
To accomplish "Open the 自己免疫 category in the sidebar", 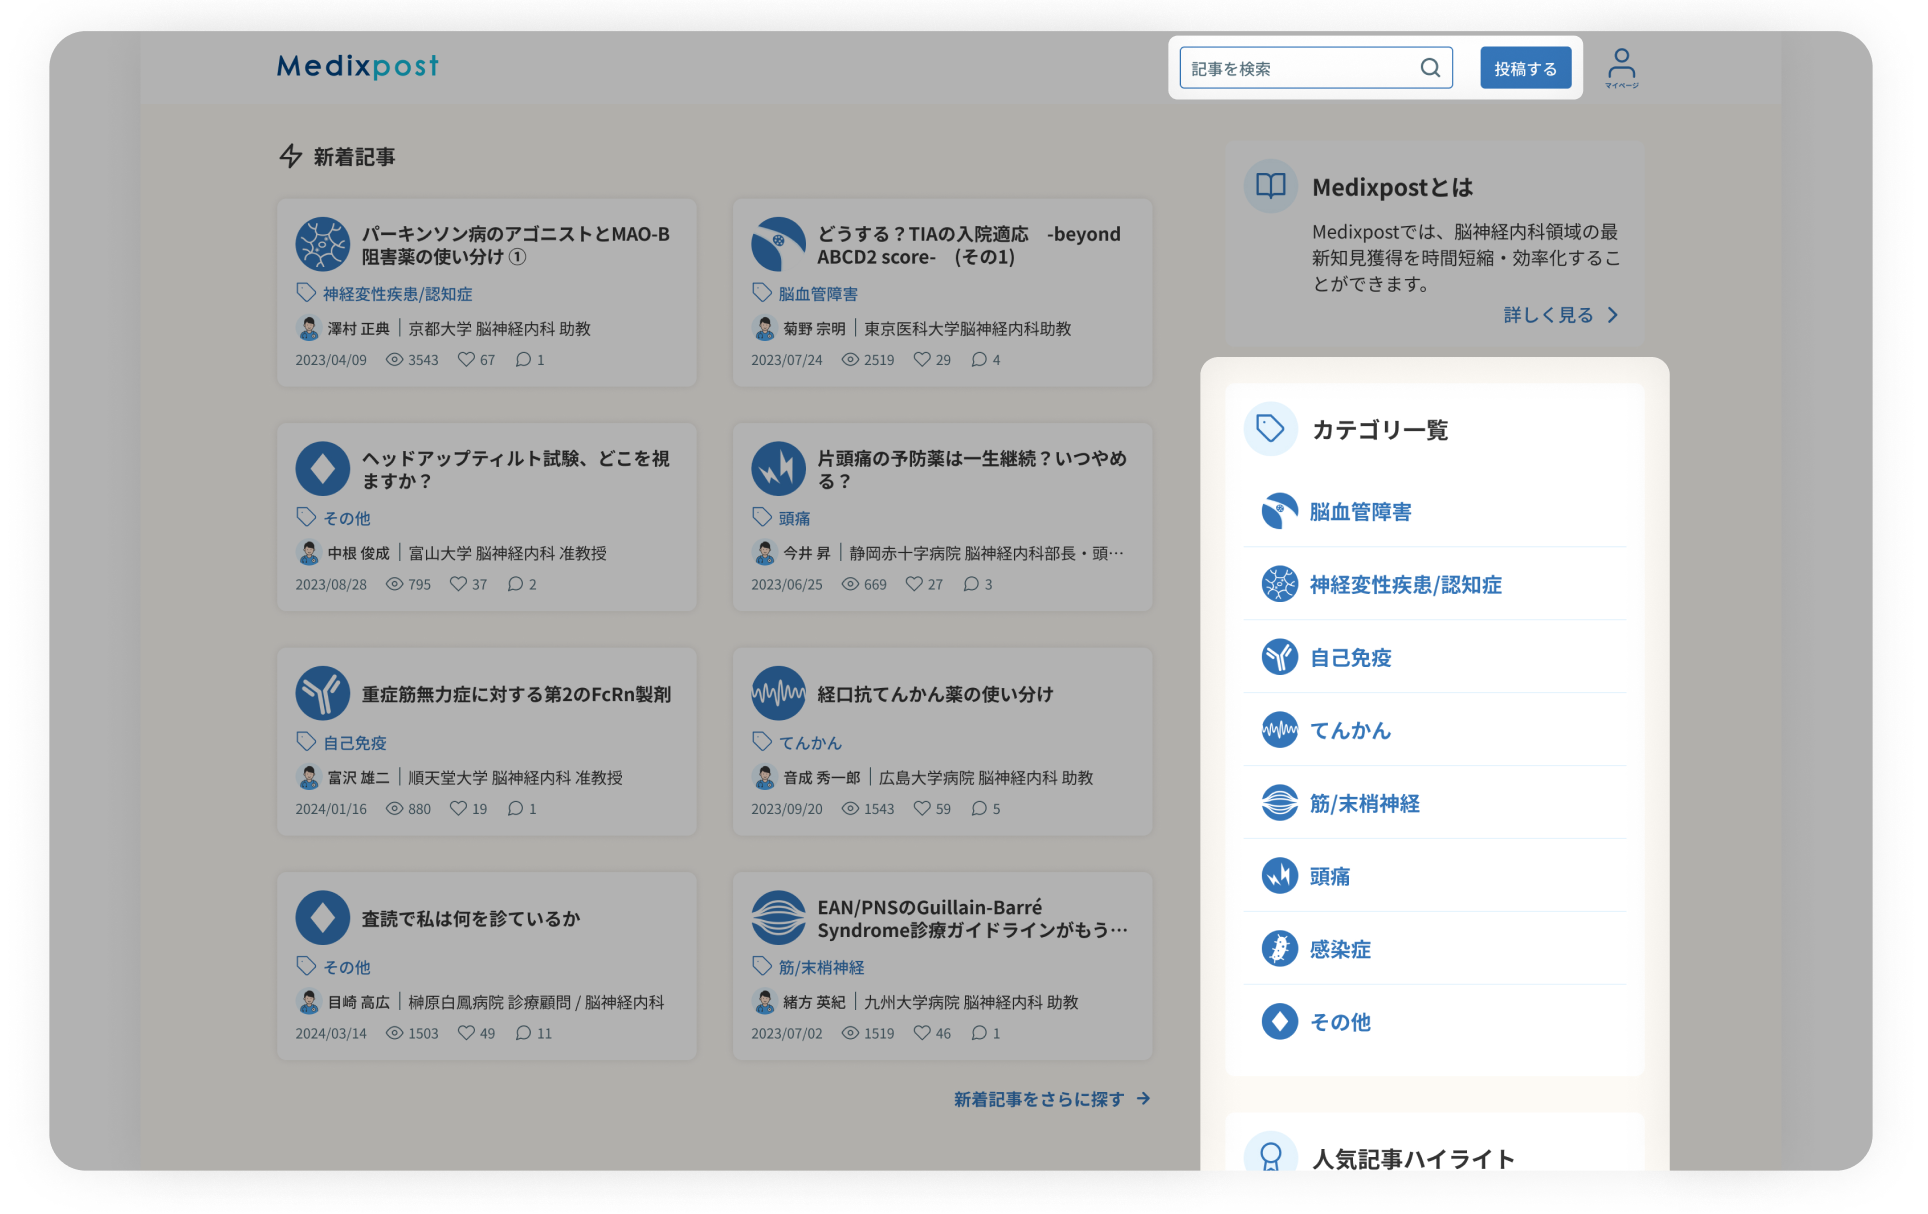I will (1350, 658).
